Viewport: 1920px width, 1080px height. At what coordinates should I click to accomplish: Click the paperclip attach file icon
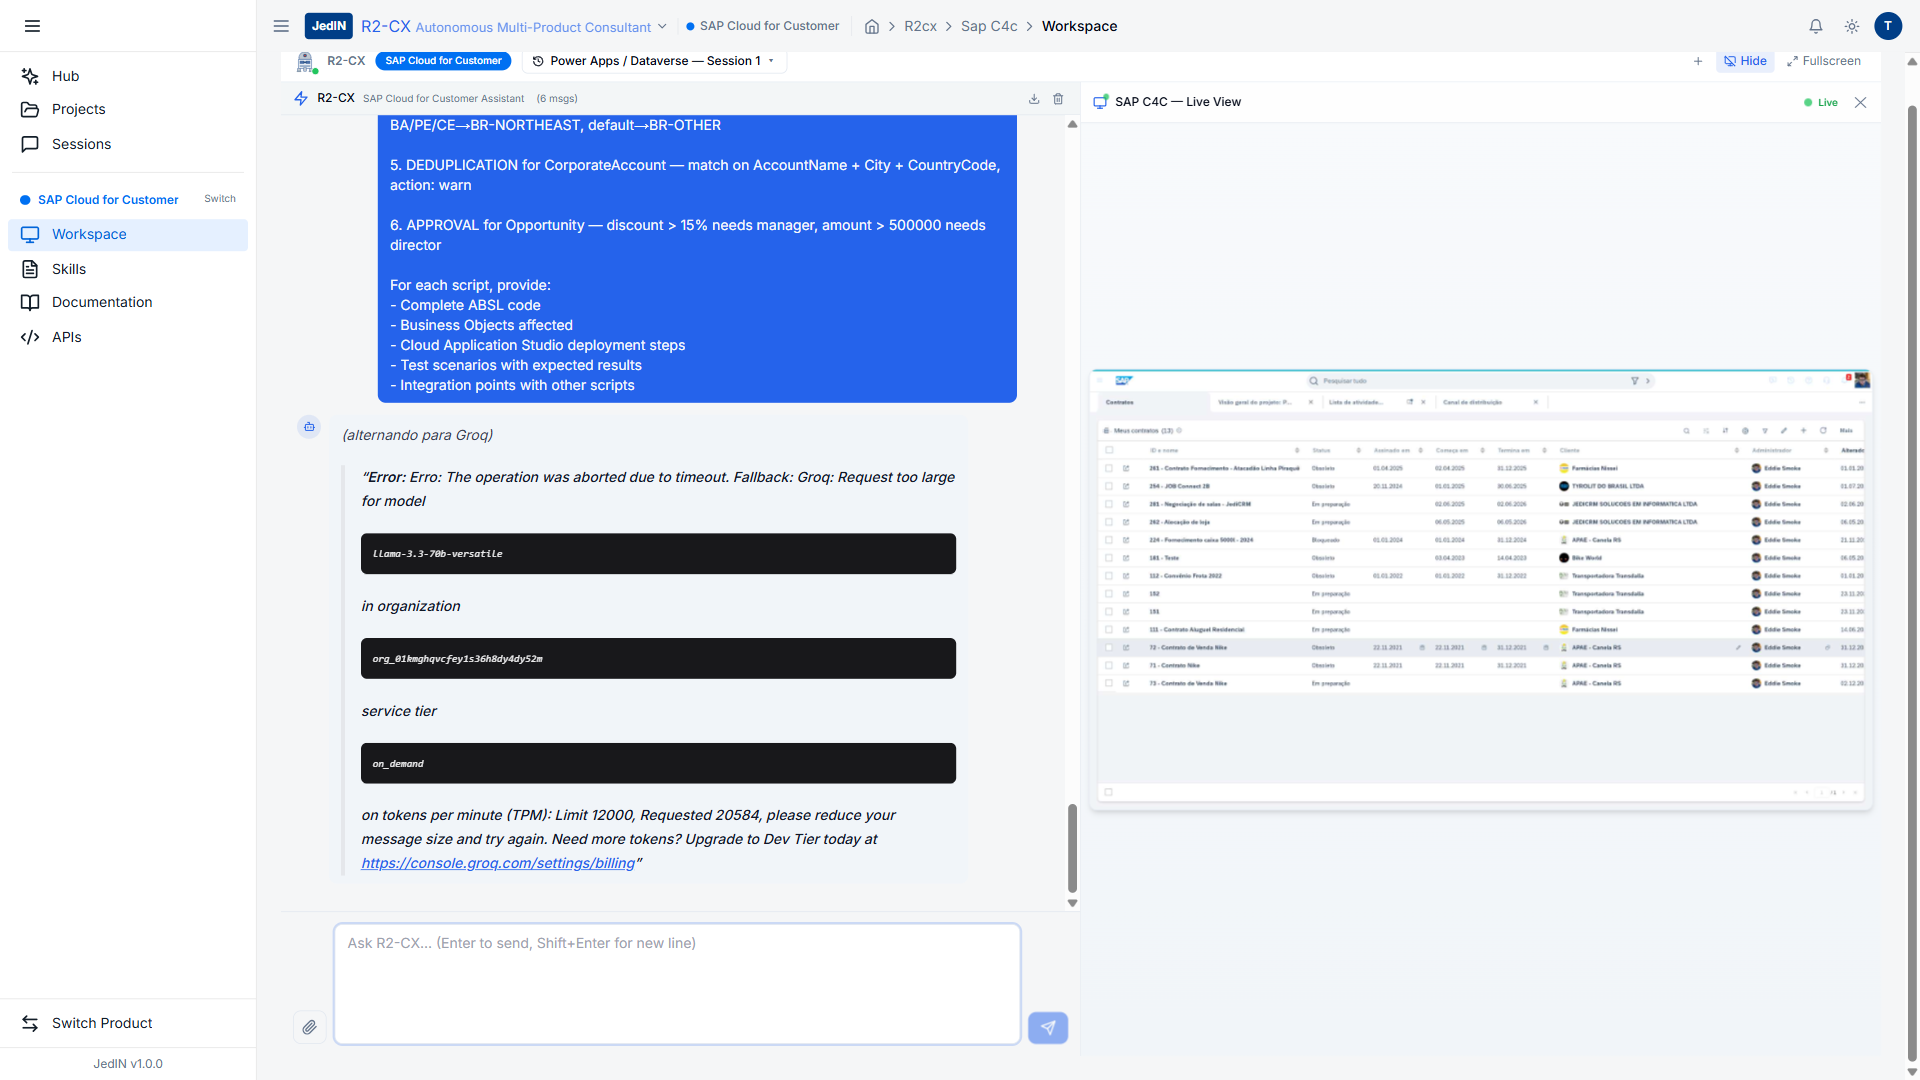309,1027
